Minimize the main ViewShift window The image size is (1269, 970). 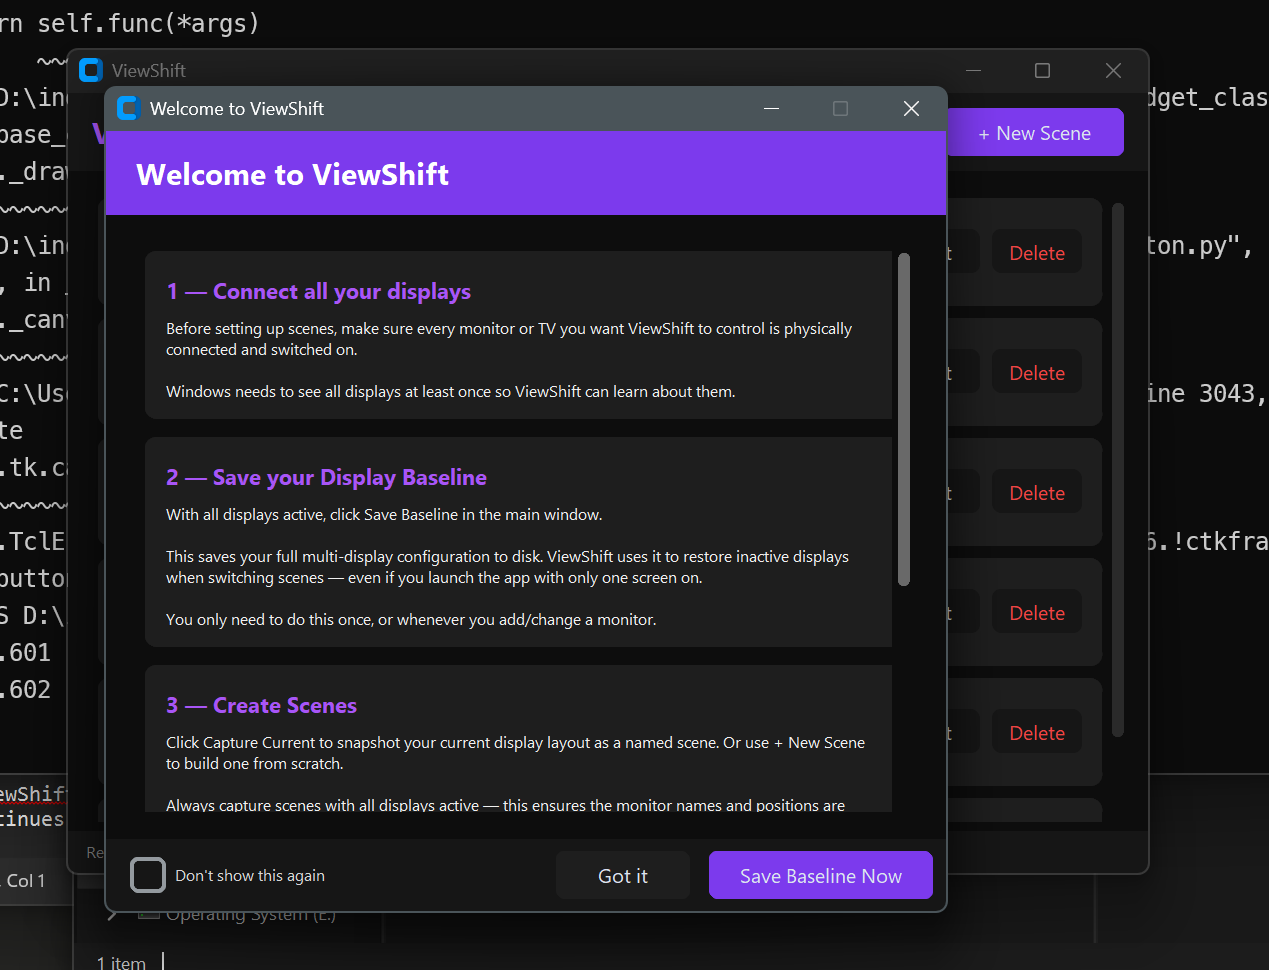point(973,70)
